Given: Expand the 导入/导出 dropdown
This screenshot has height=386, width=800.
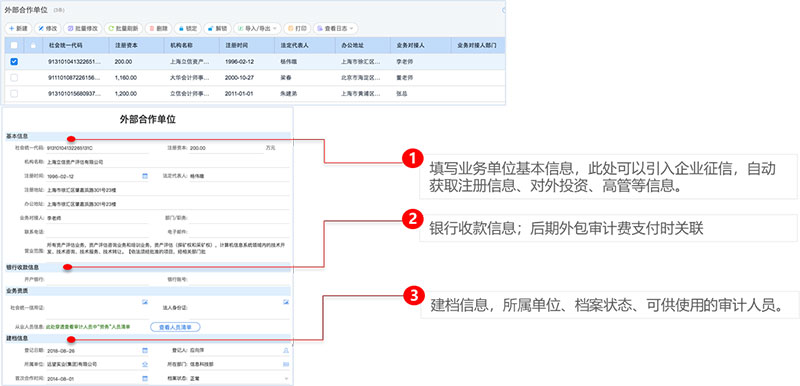Looking at the screenshot, I should click(258, 29).
